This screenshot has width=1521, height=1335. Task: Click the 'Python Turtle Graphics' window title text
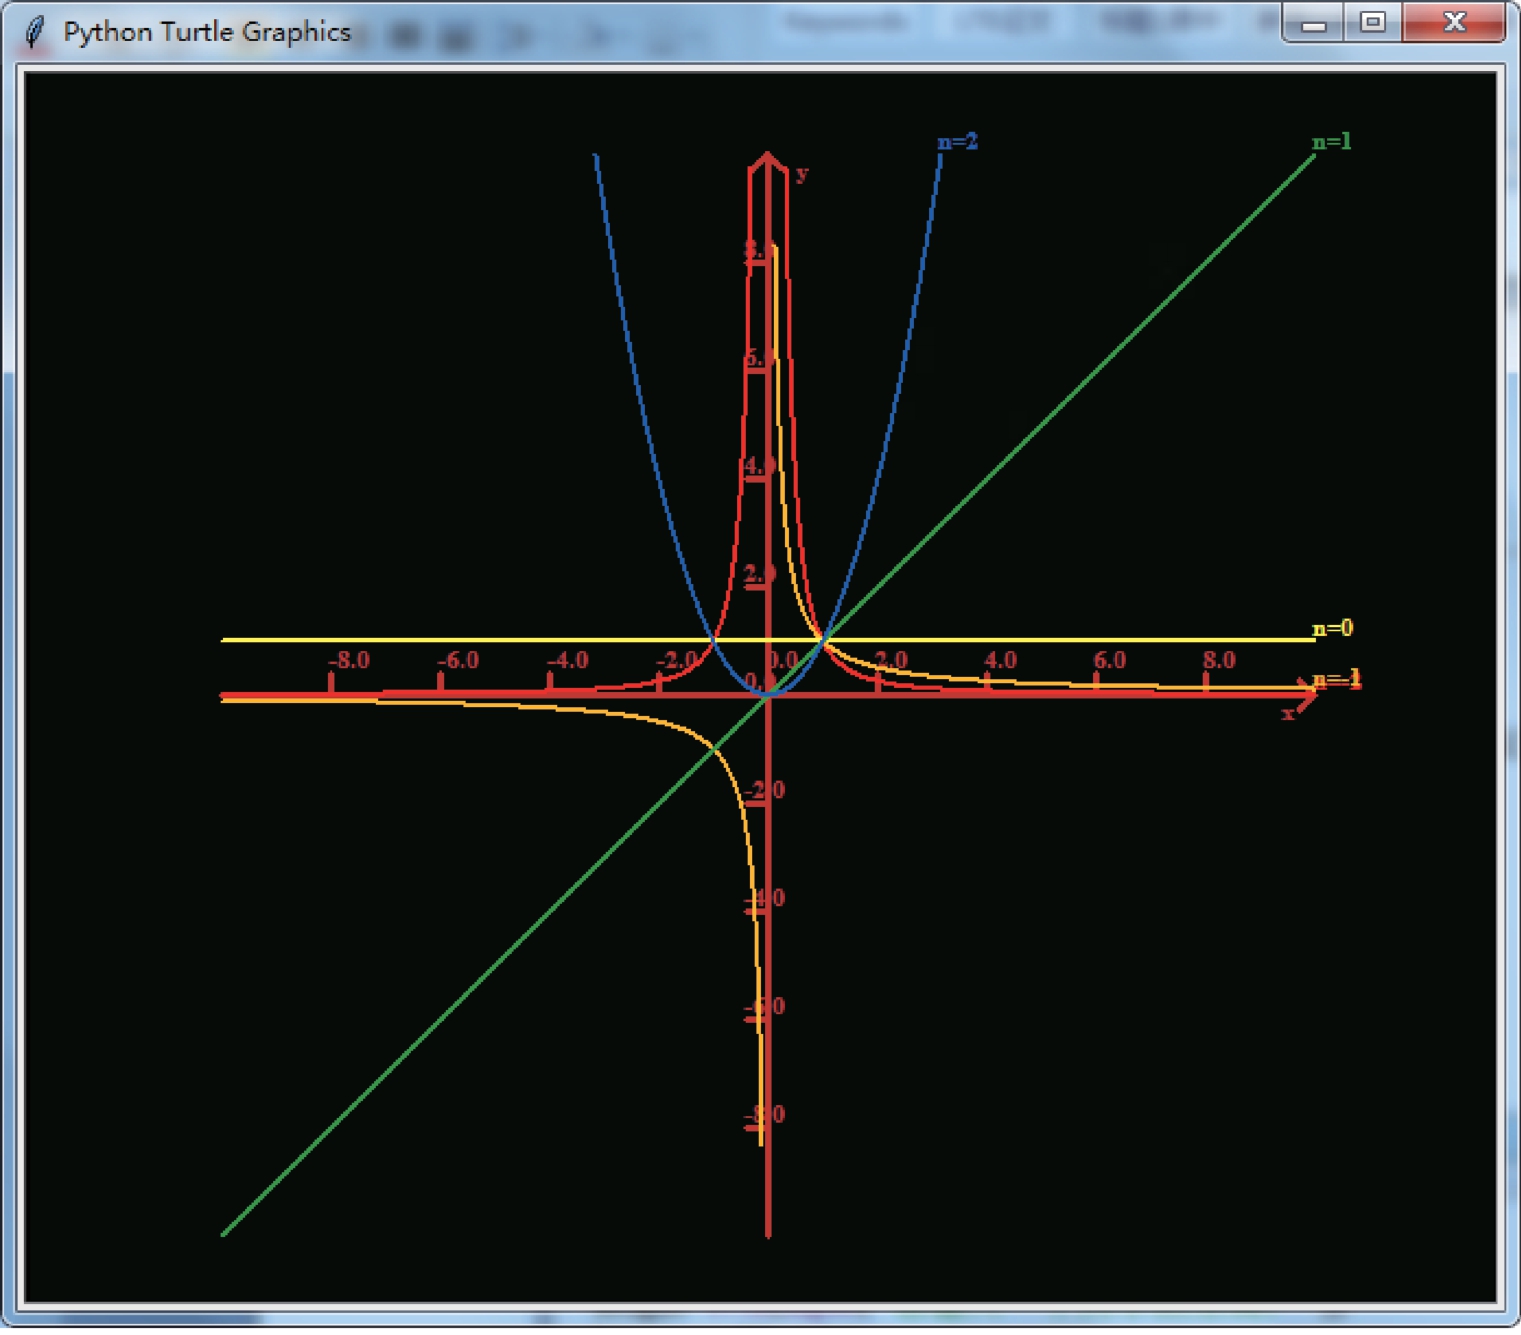pos(207,32)
